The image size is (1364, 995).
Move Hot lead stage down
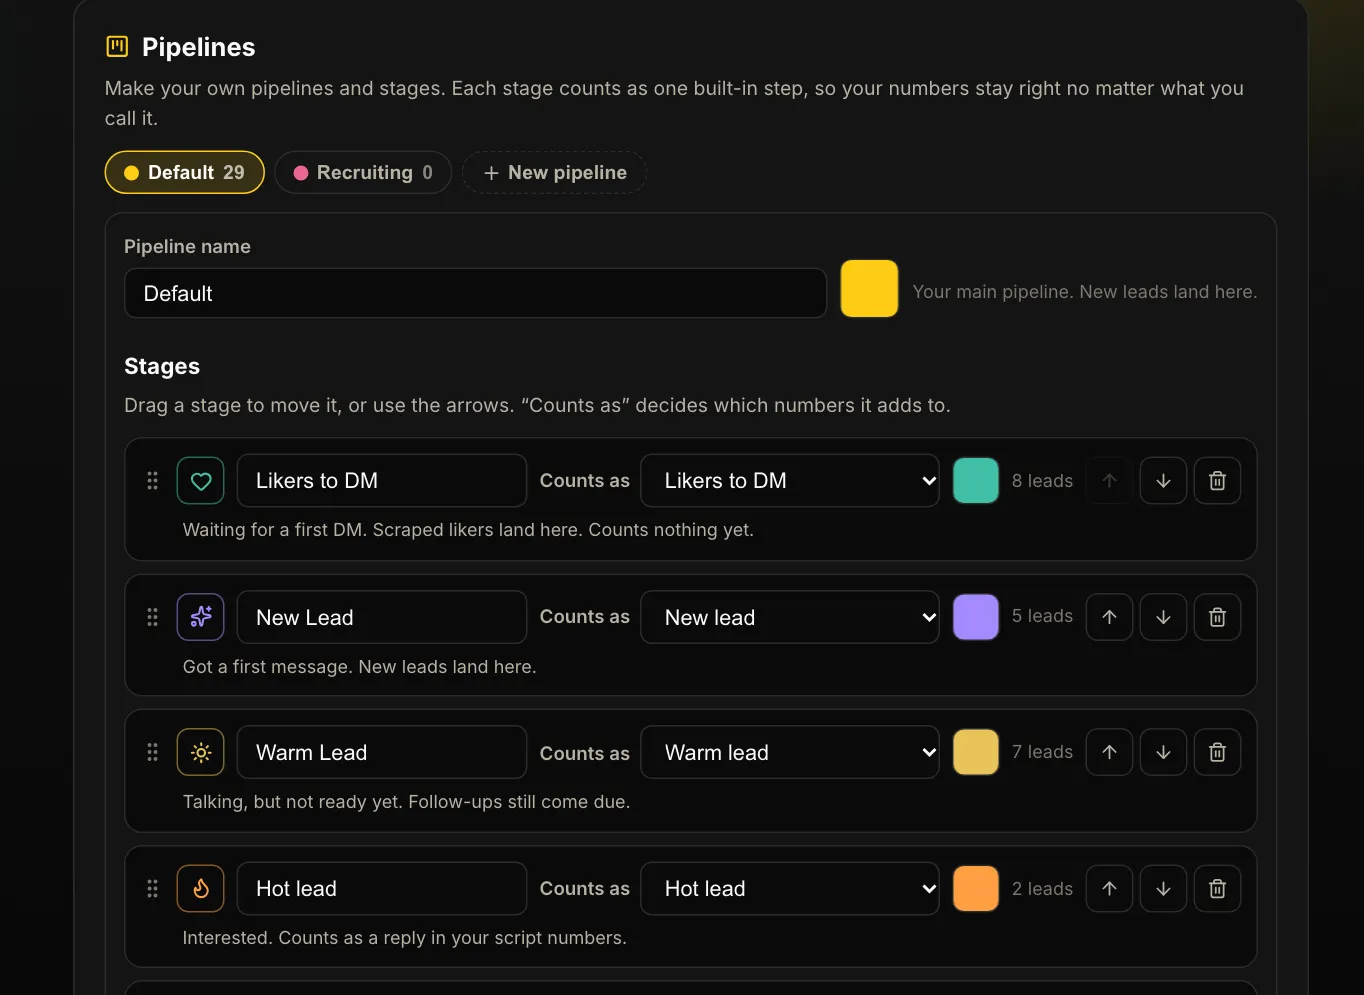(x=1163, y=888)
